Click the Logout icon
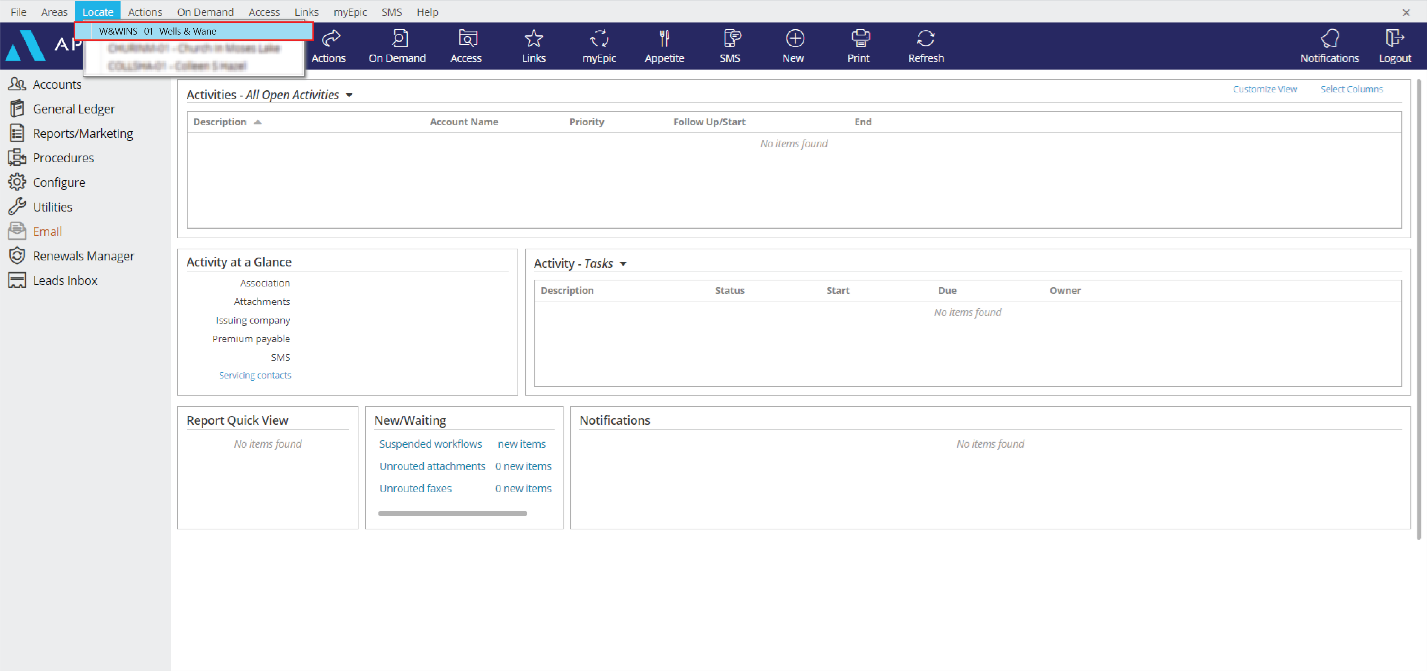This screenshot has height=671, width=1427. (x=1394, y=39)
